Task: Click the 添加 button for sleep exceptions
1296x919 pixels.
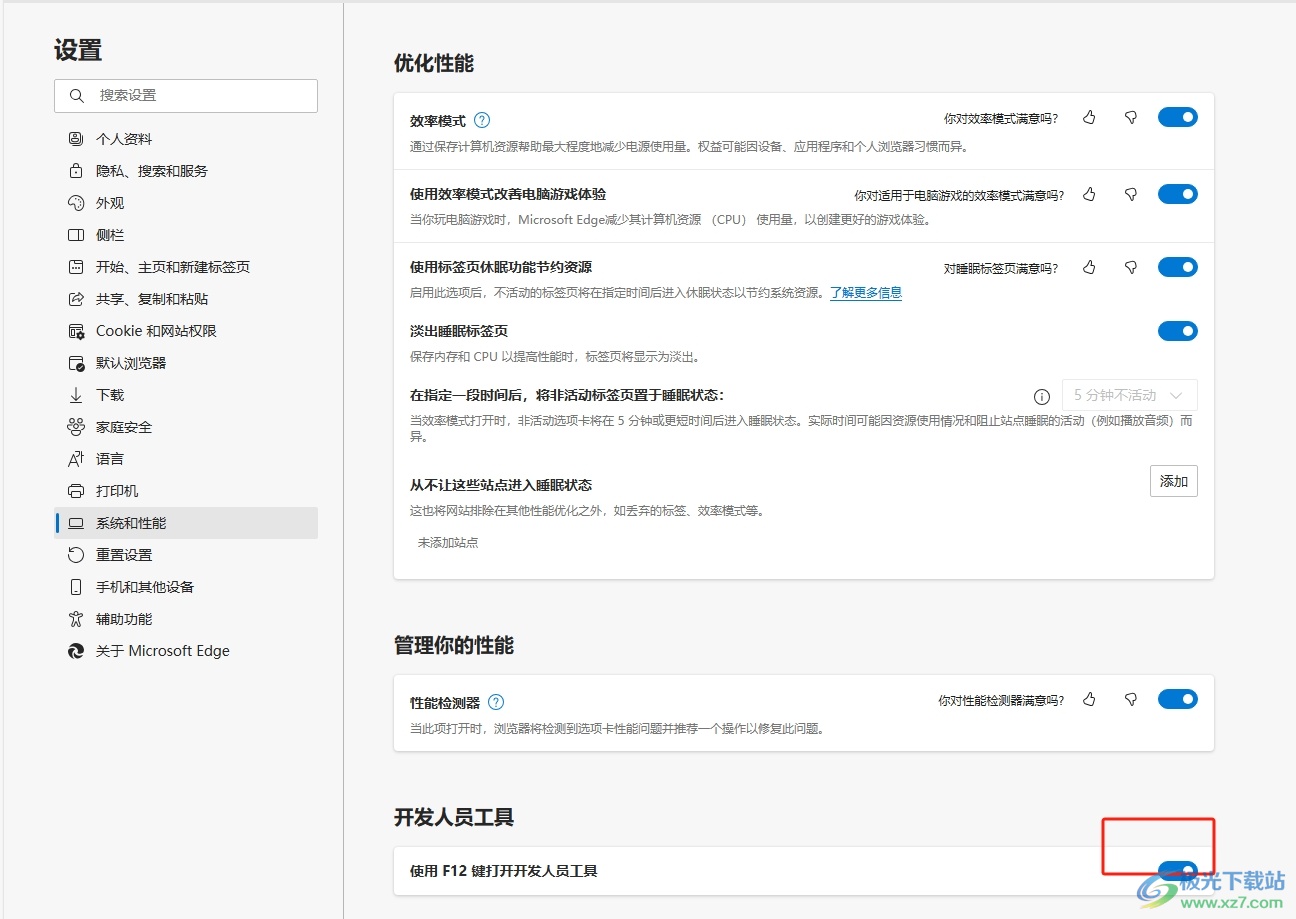Action: pyautogui.click(x=1174, y=481)
